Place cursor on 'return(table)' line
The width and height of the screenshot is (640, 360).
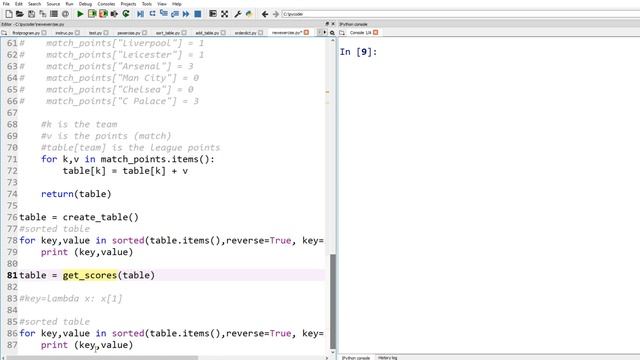[x=76, y=194]
